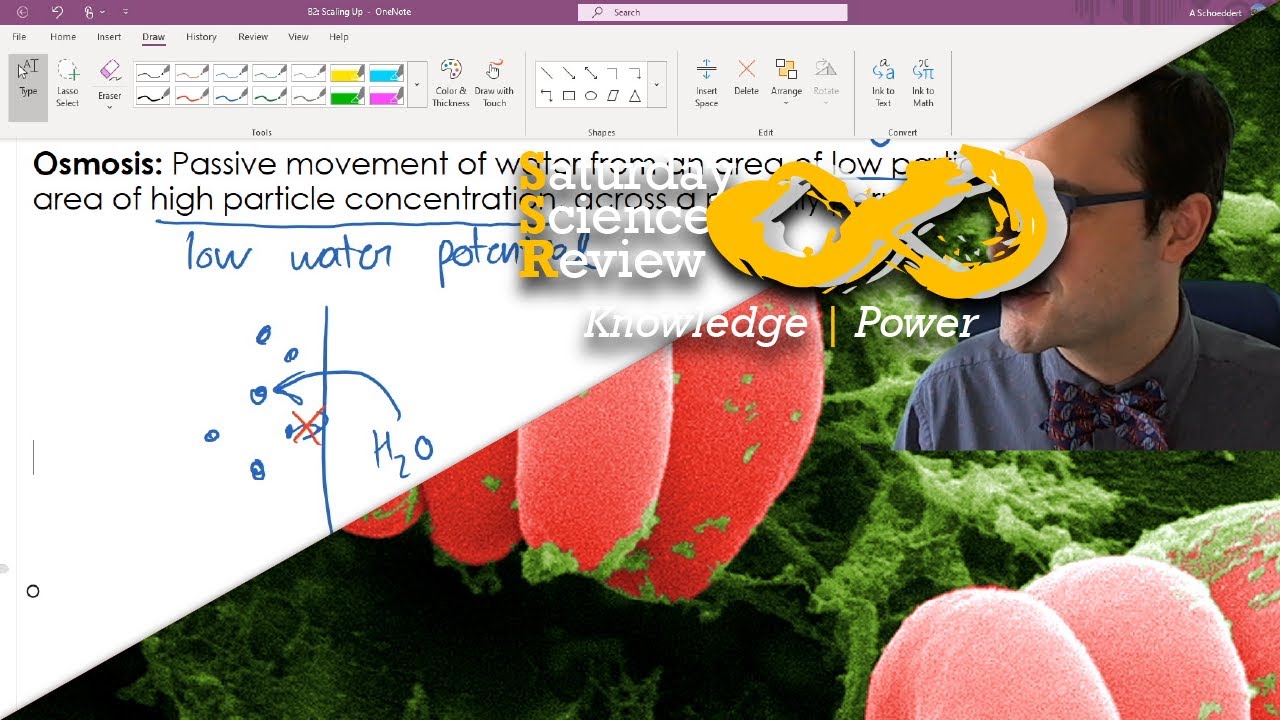Select the magenta highlighter

[387, 96]
